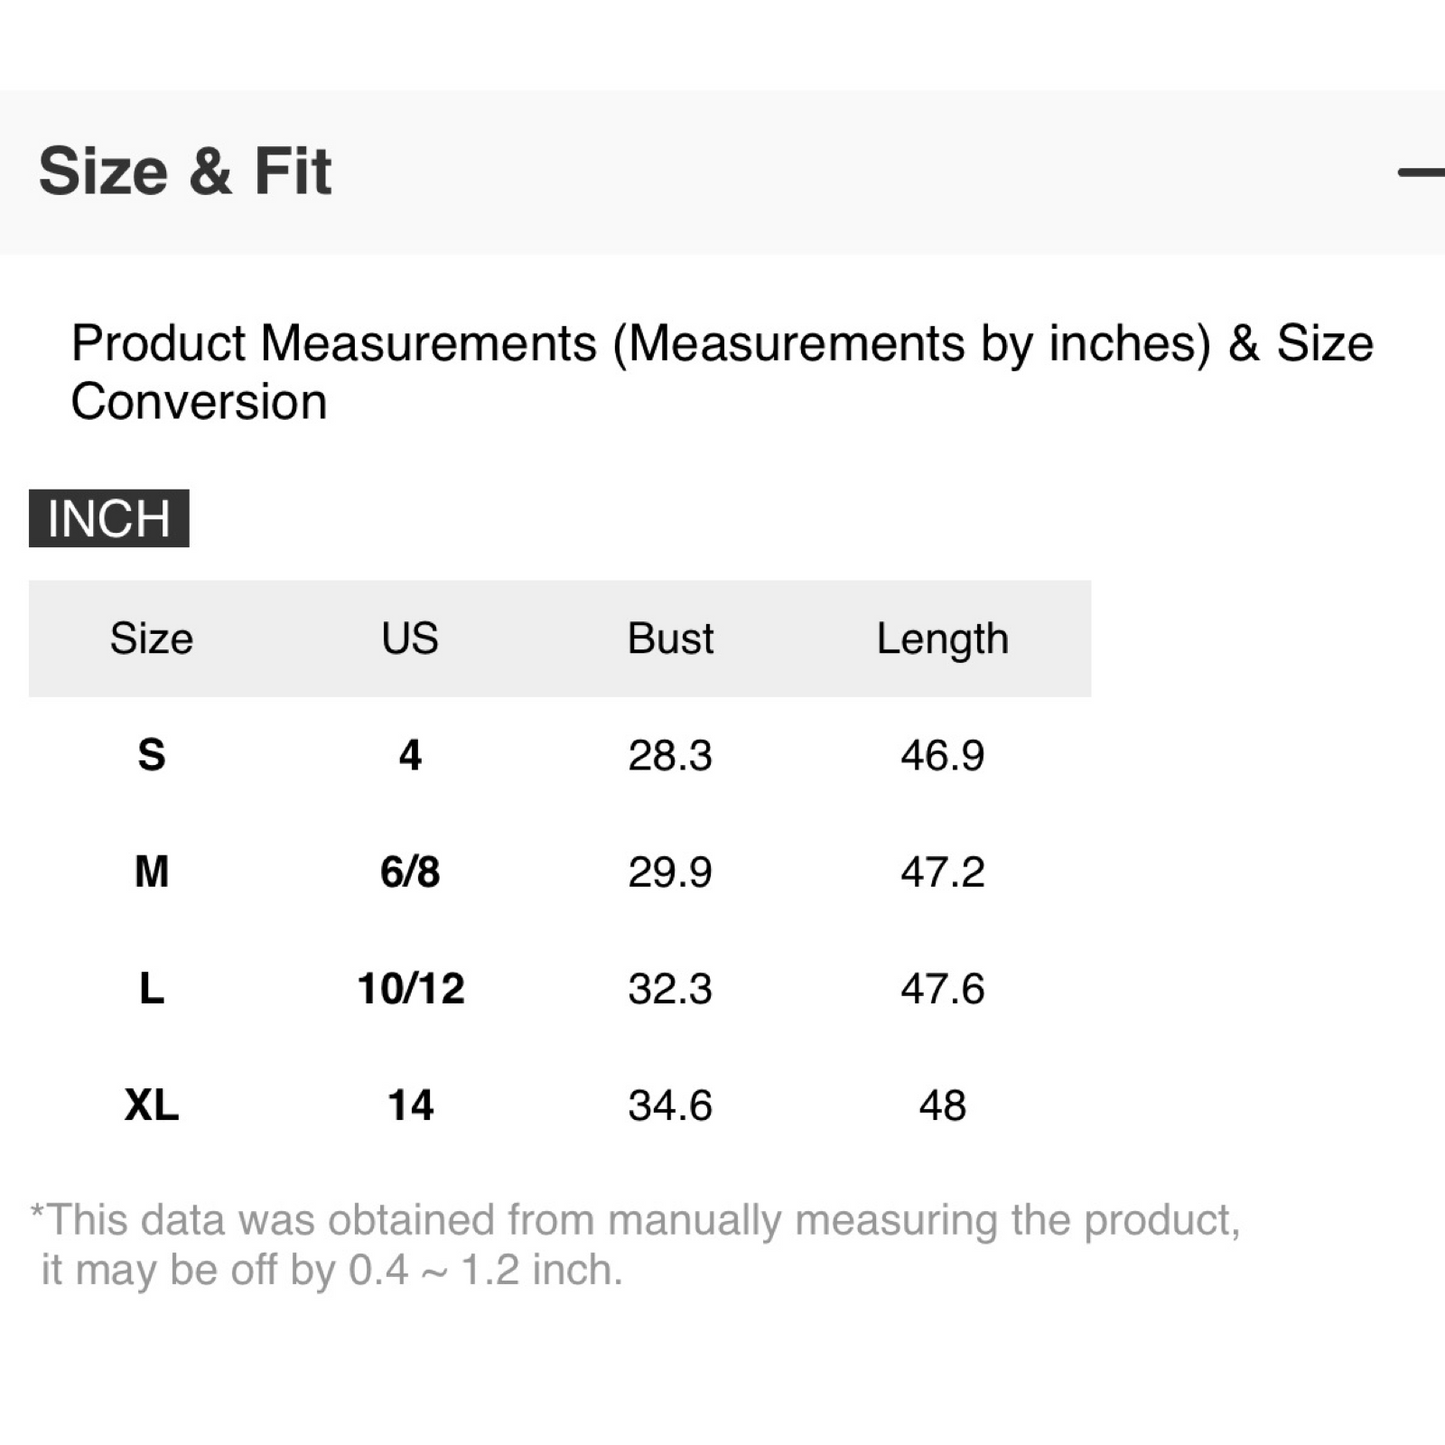Select the L size row label
The height and width of the screenshot is (1445, 1445).
coord(151,989)
